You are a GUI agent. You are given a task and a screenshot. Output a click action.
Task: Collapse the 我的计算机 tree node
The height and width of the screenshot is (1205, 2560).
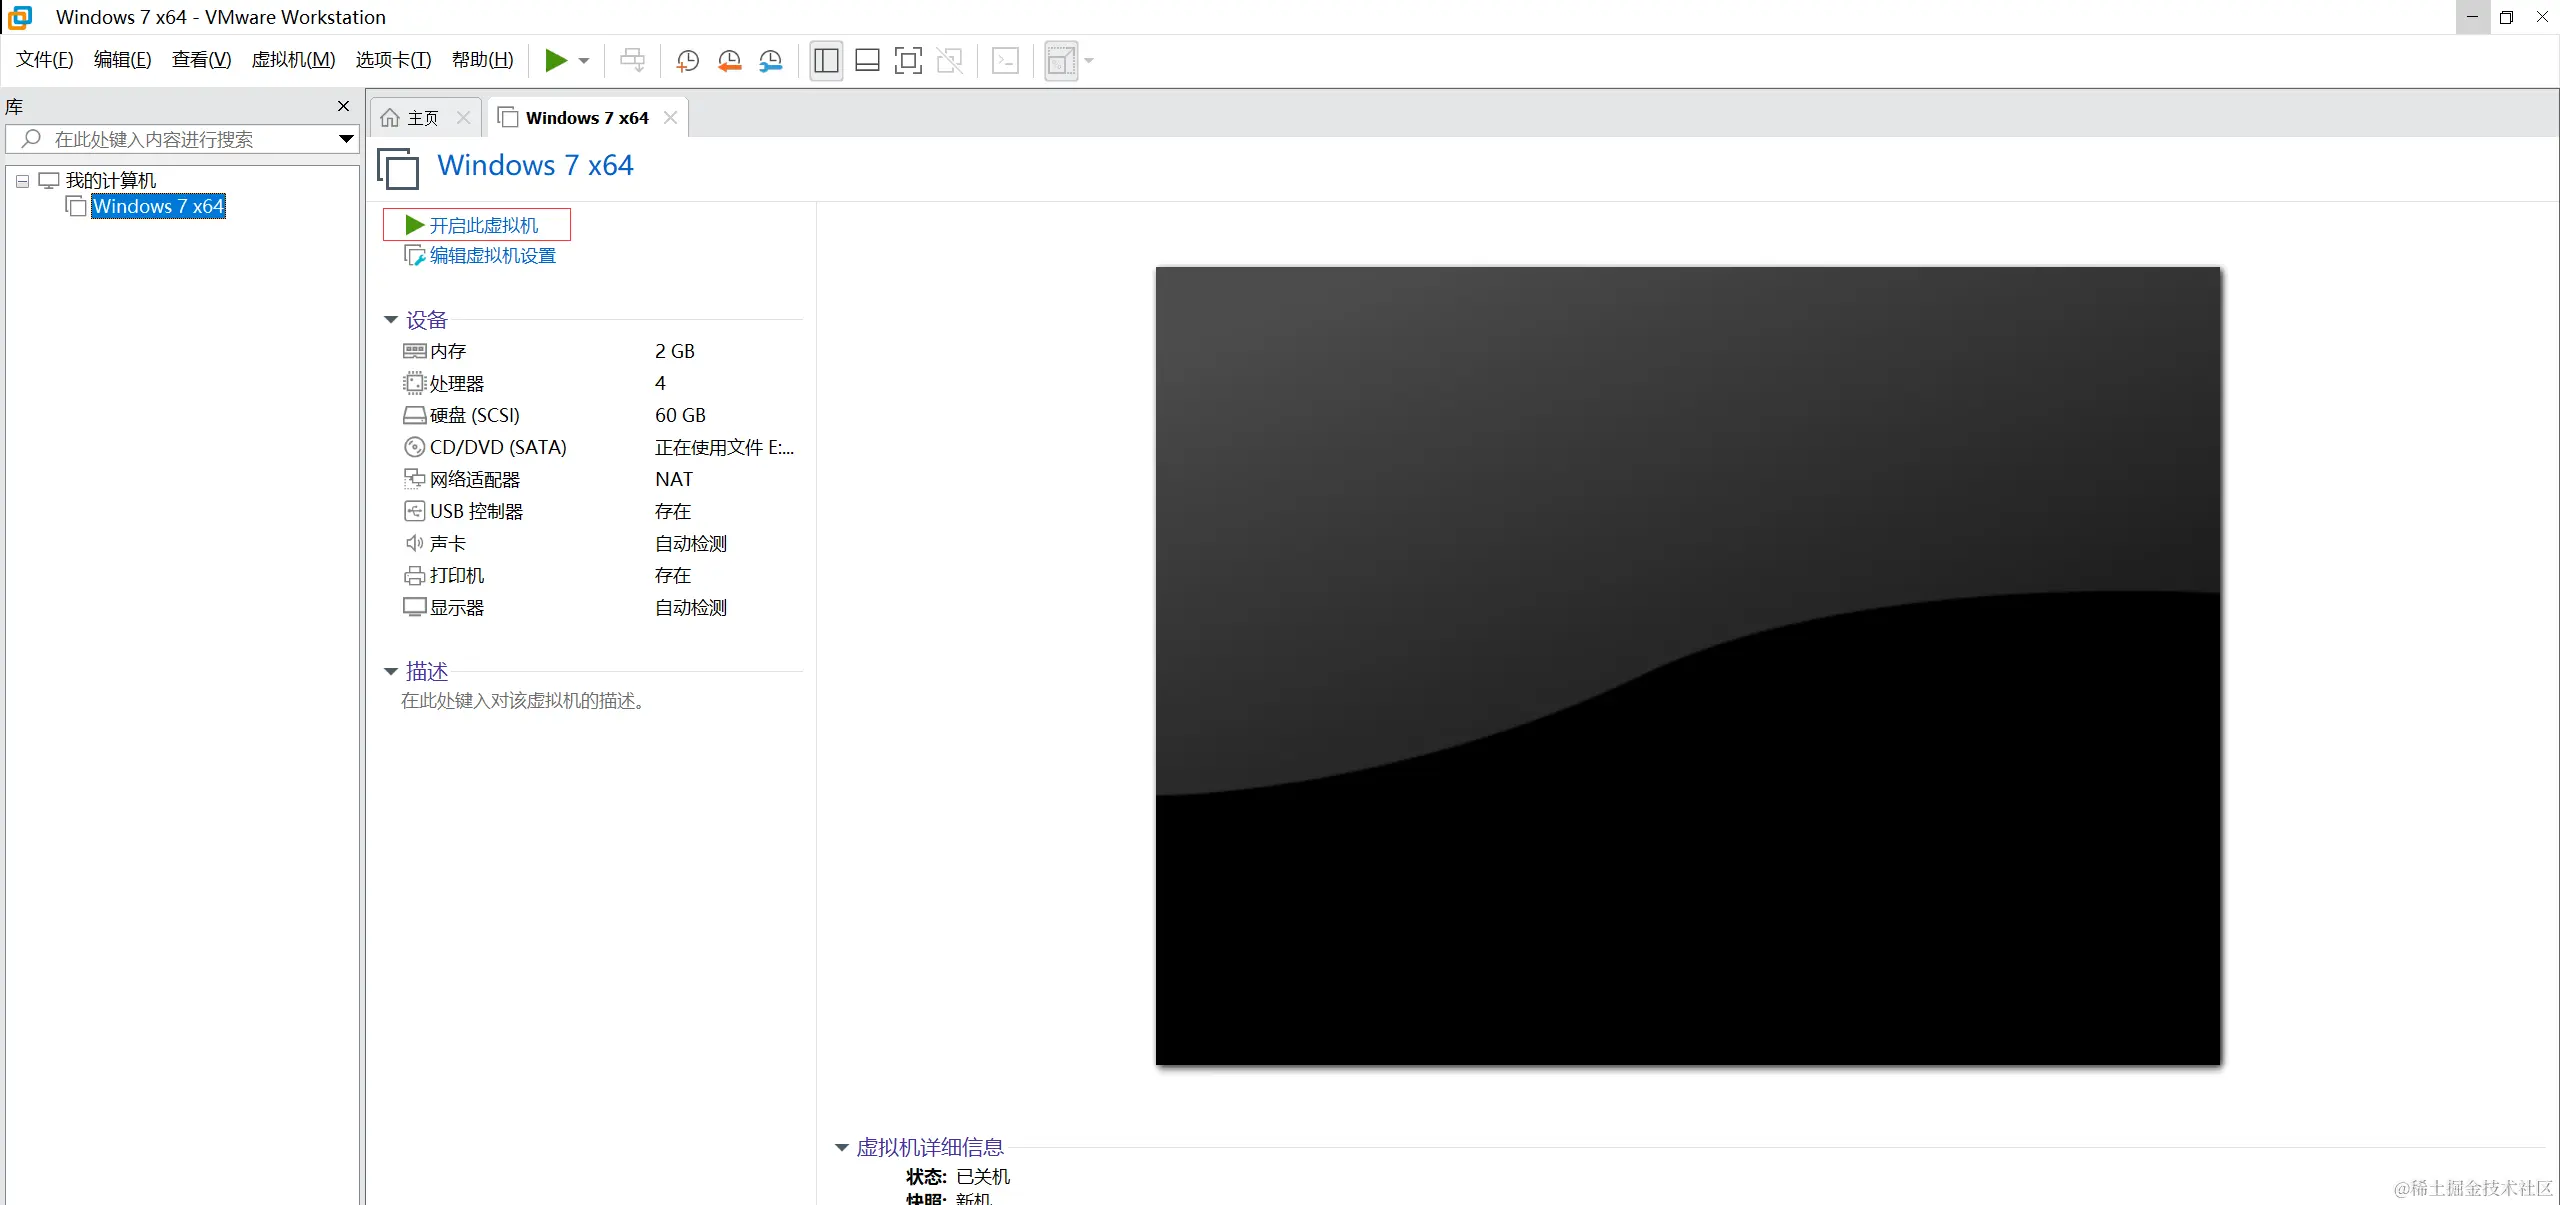(22, 181)
